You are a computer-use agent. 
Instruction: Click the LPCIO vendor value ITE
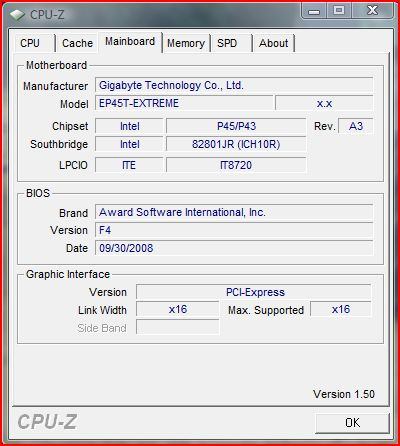(x=129, y=165)
